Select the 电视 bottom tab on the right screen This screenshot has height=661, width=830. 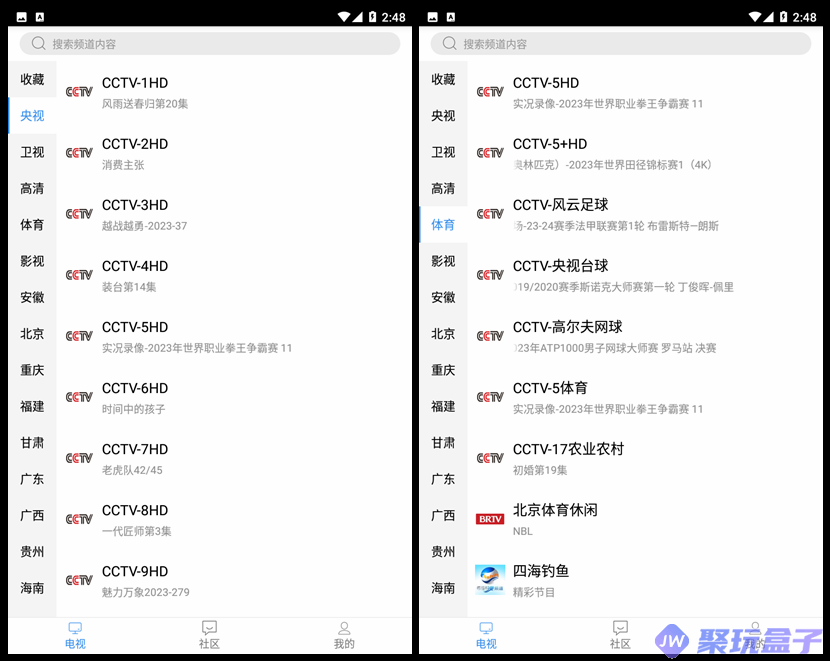point(486,635)
